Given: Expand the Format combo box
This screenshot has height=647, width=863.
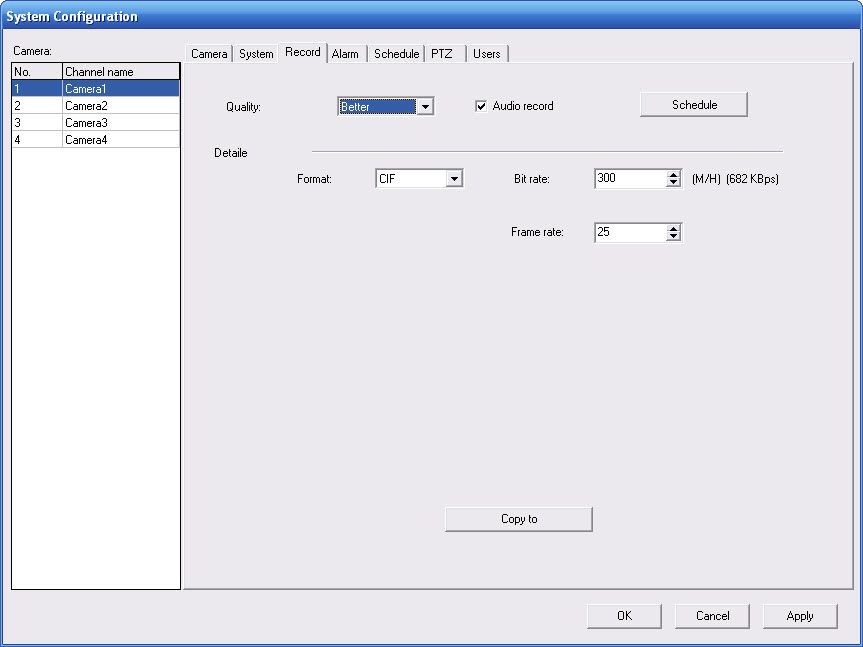Looking at the screenshot, I should click(454, 179).
